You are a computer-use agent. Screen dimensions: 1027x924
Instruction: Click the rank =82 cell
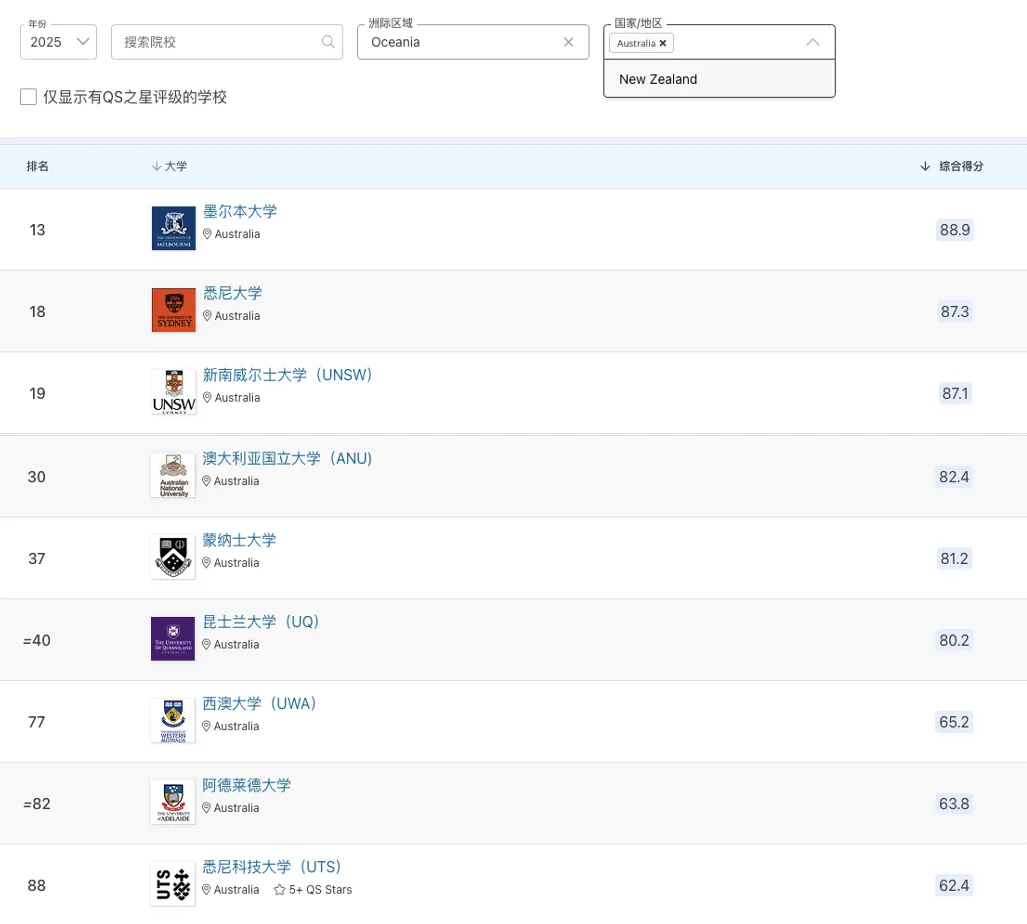point(37,804)
